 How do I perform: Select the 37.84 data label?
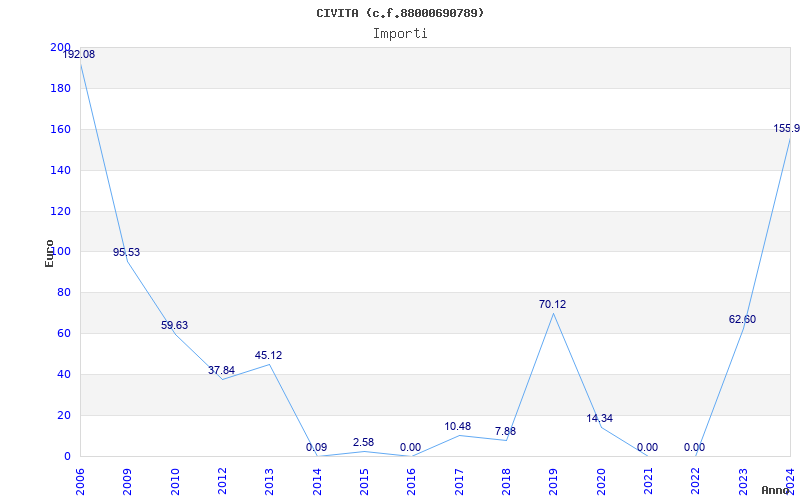[x=221, y=370]
